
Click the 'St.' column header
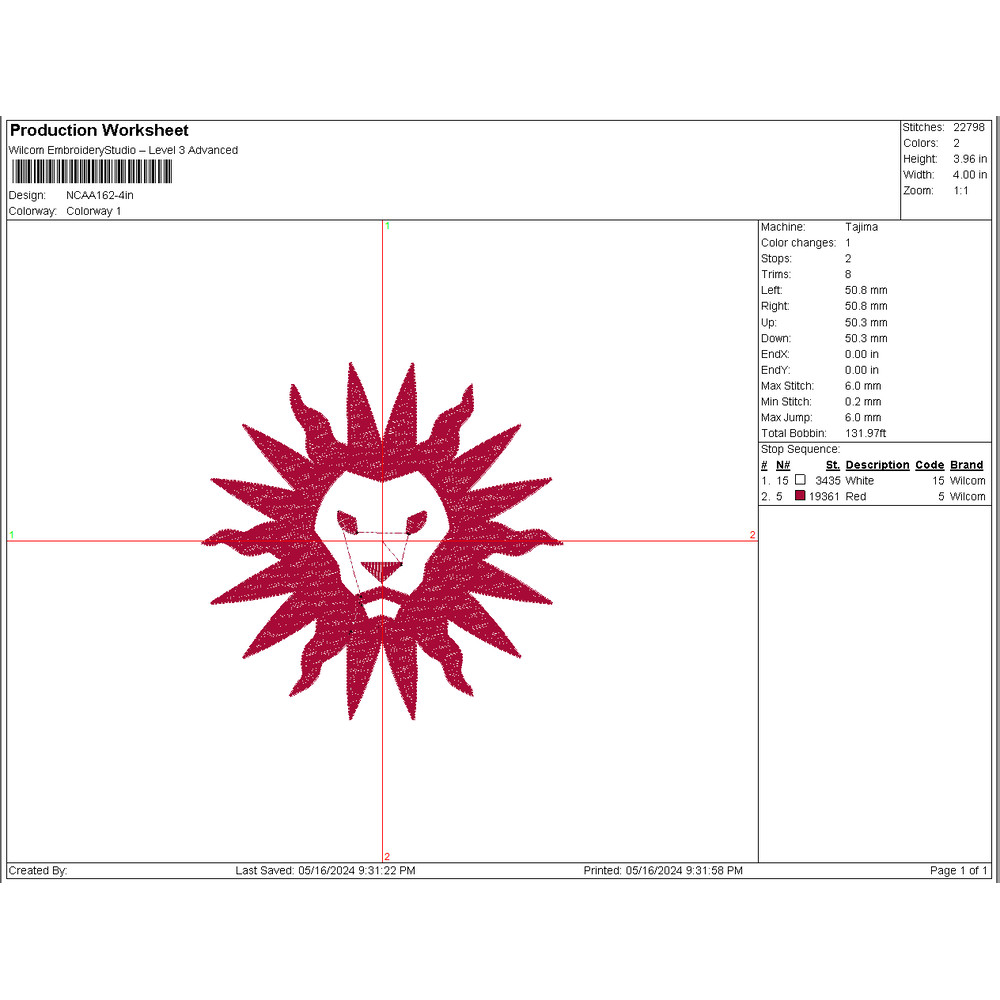832,465
